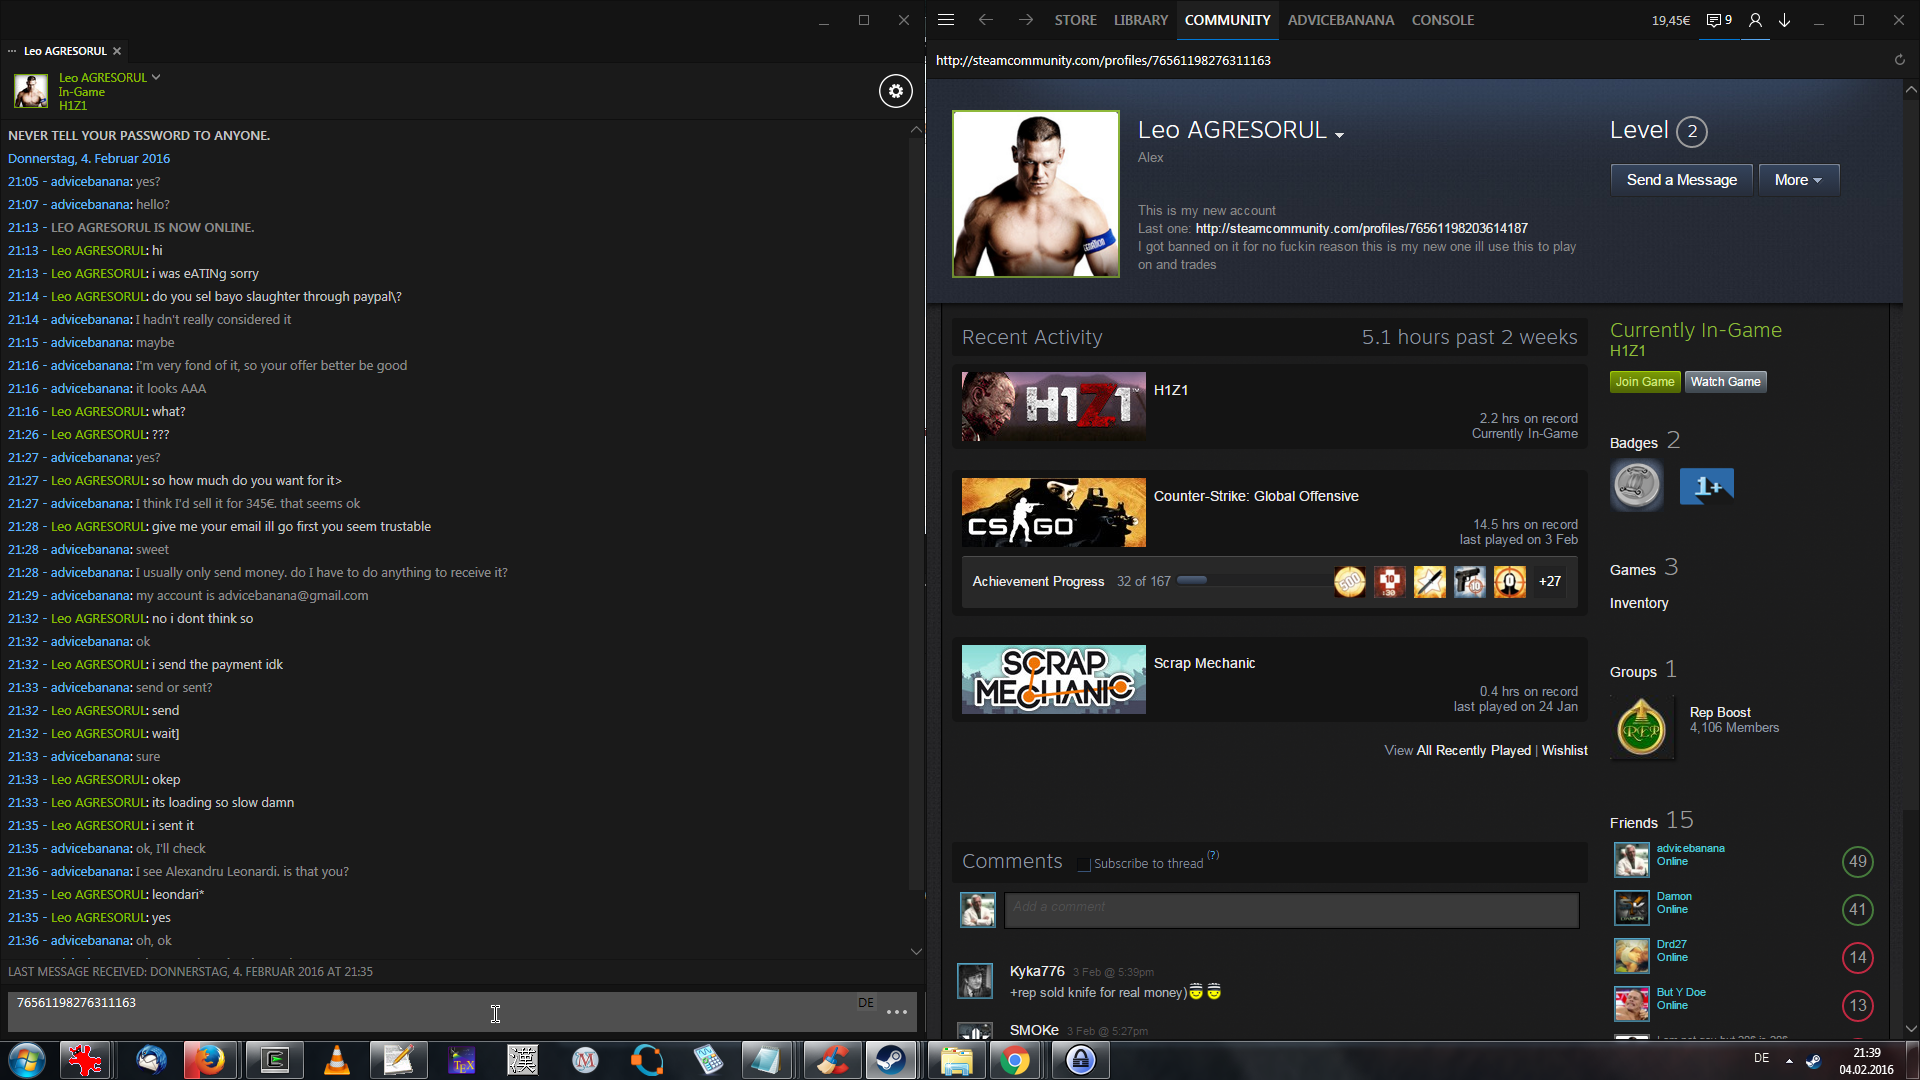
Task: Open CCleaner from the taskbar
Action: (831, 1060)
